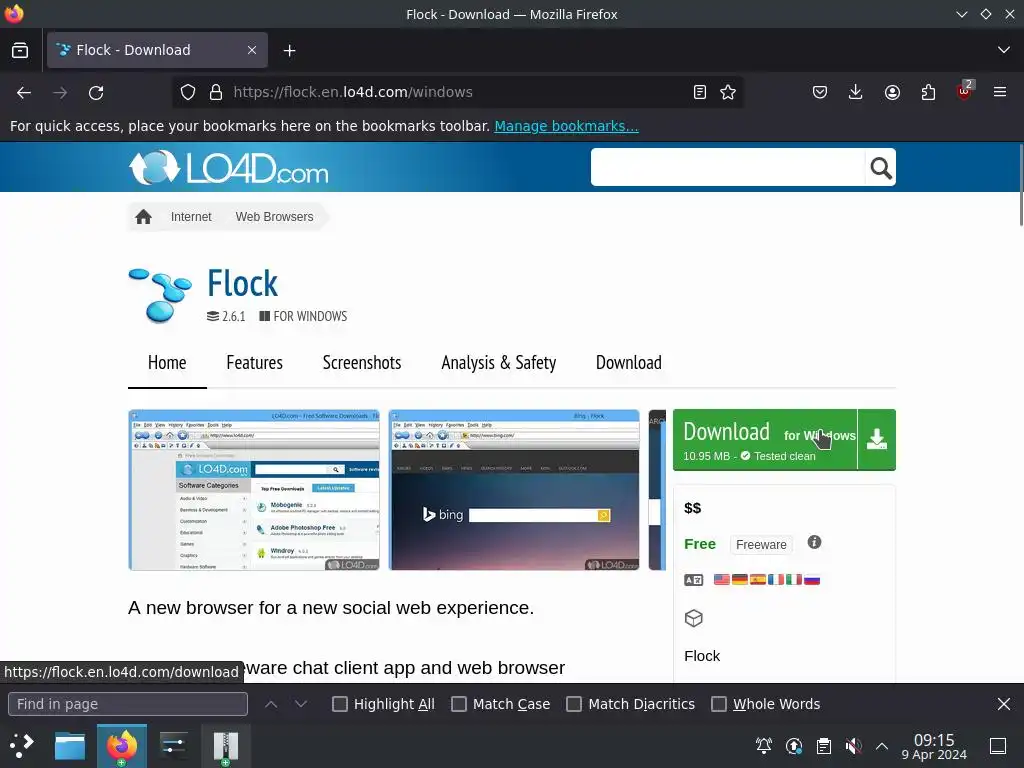
Task: Click the Manage bookmarks link
Action: coord(566,126)
